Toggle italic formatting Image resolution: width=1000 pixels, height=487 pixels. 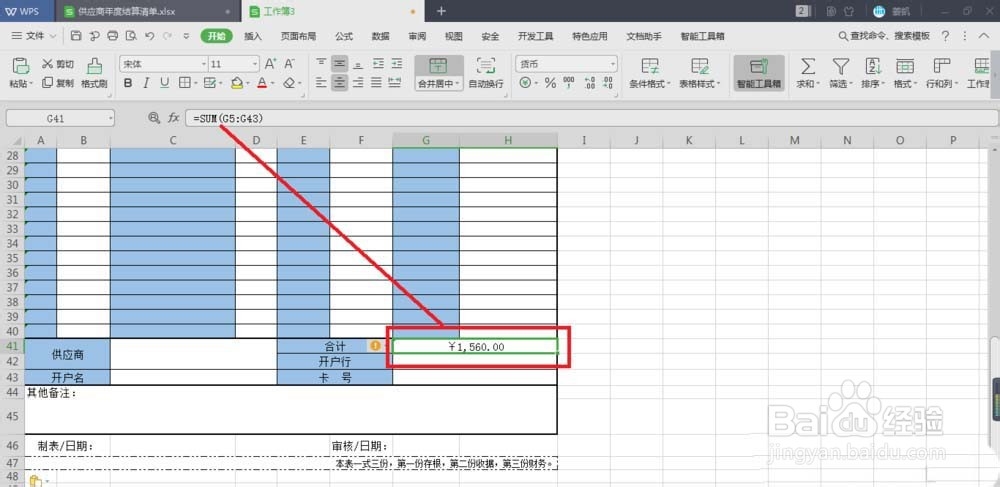point(146,83)
